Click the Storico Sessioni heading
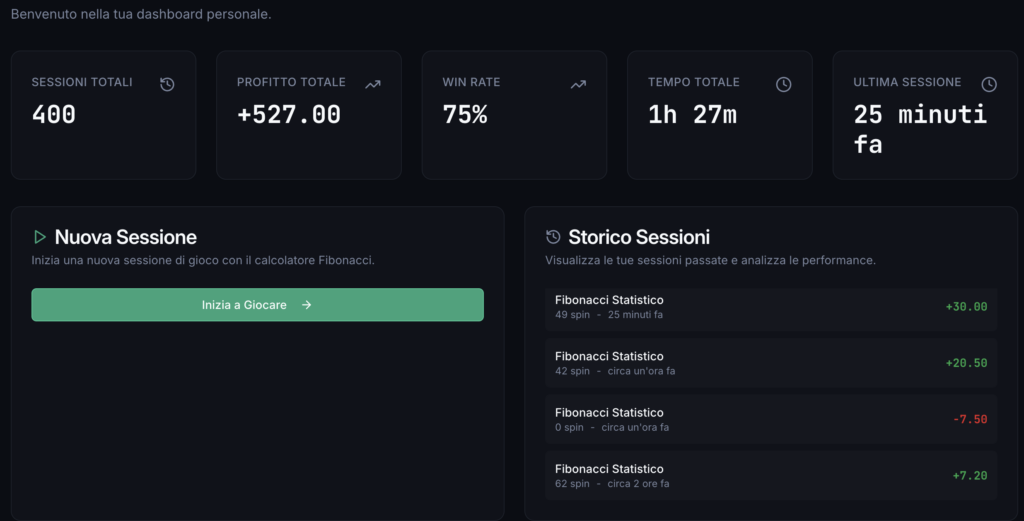Viewport: 1024px width, 521px height. [x=639, y=237]
